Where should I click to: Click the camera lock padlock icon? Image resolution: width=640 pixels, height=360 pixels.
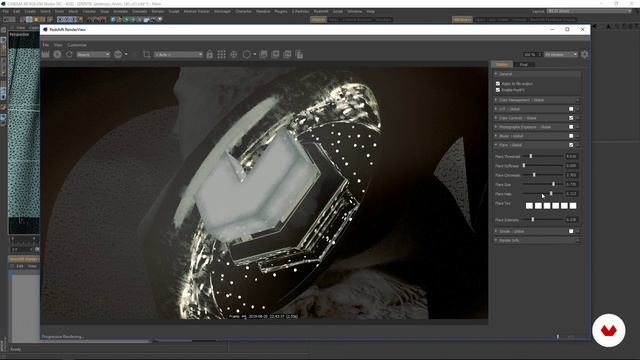(209, 54)
